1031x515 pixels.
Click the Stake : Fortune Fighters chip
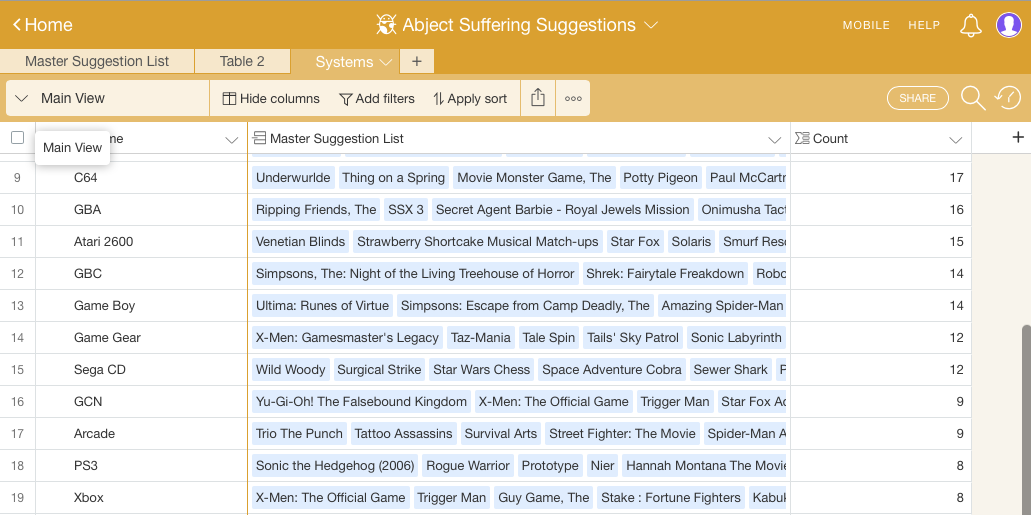[671, 498]
